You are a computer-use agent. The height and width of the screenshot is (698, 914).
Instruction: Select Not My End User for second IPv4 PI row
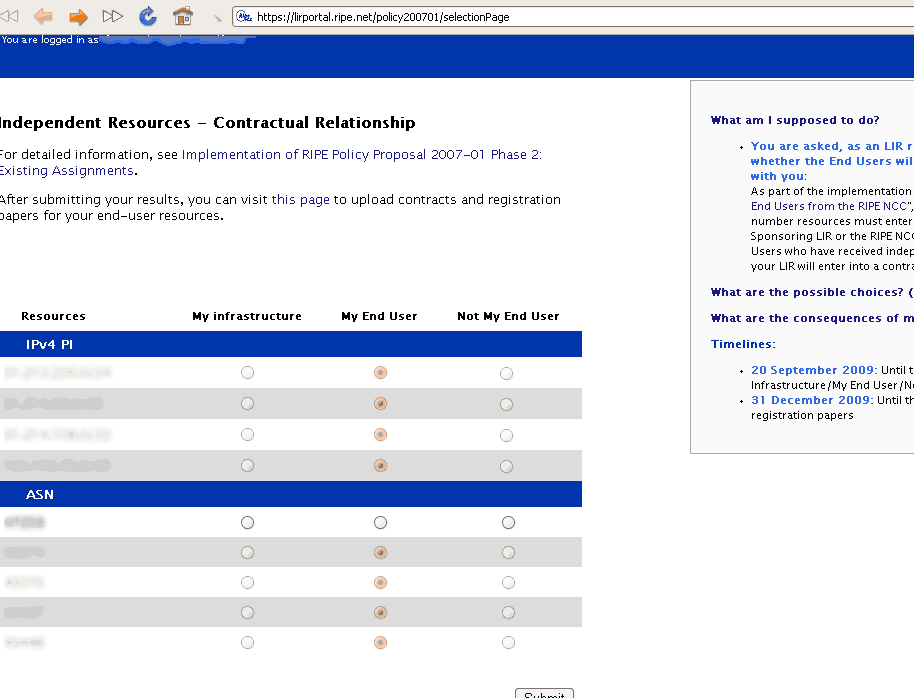[507, 404]
